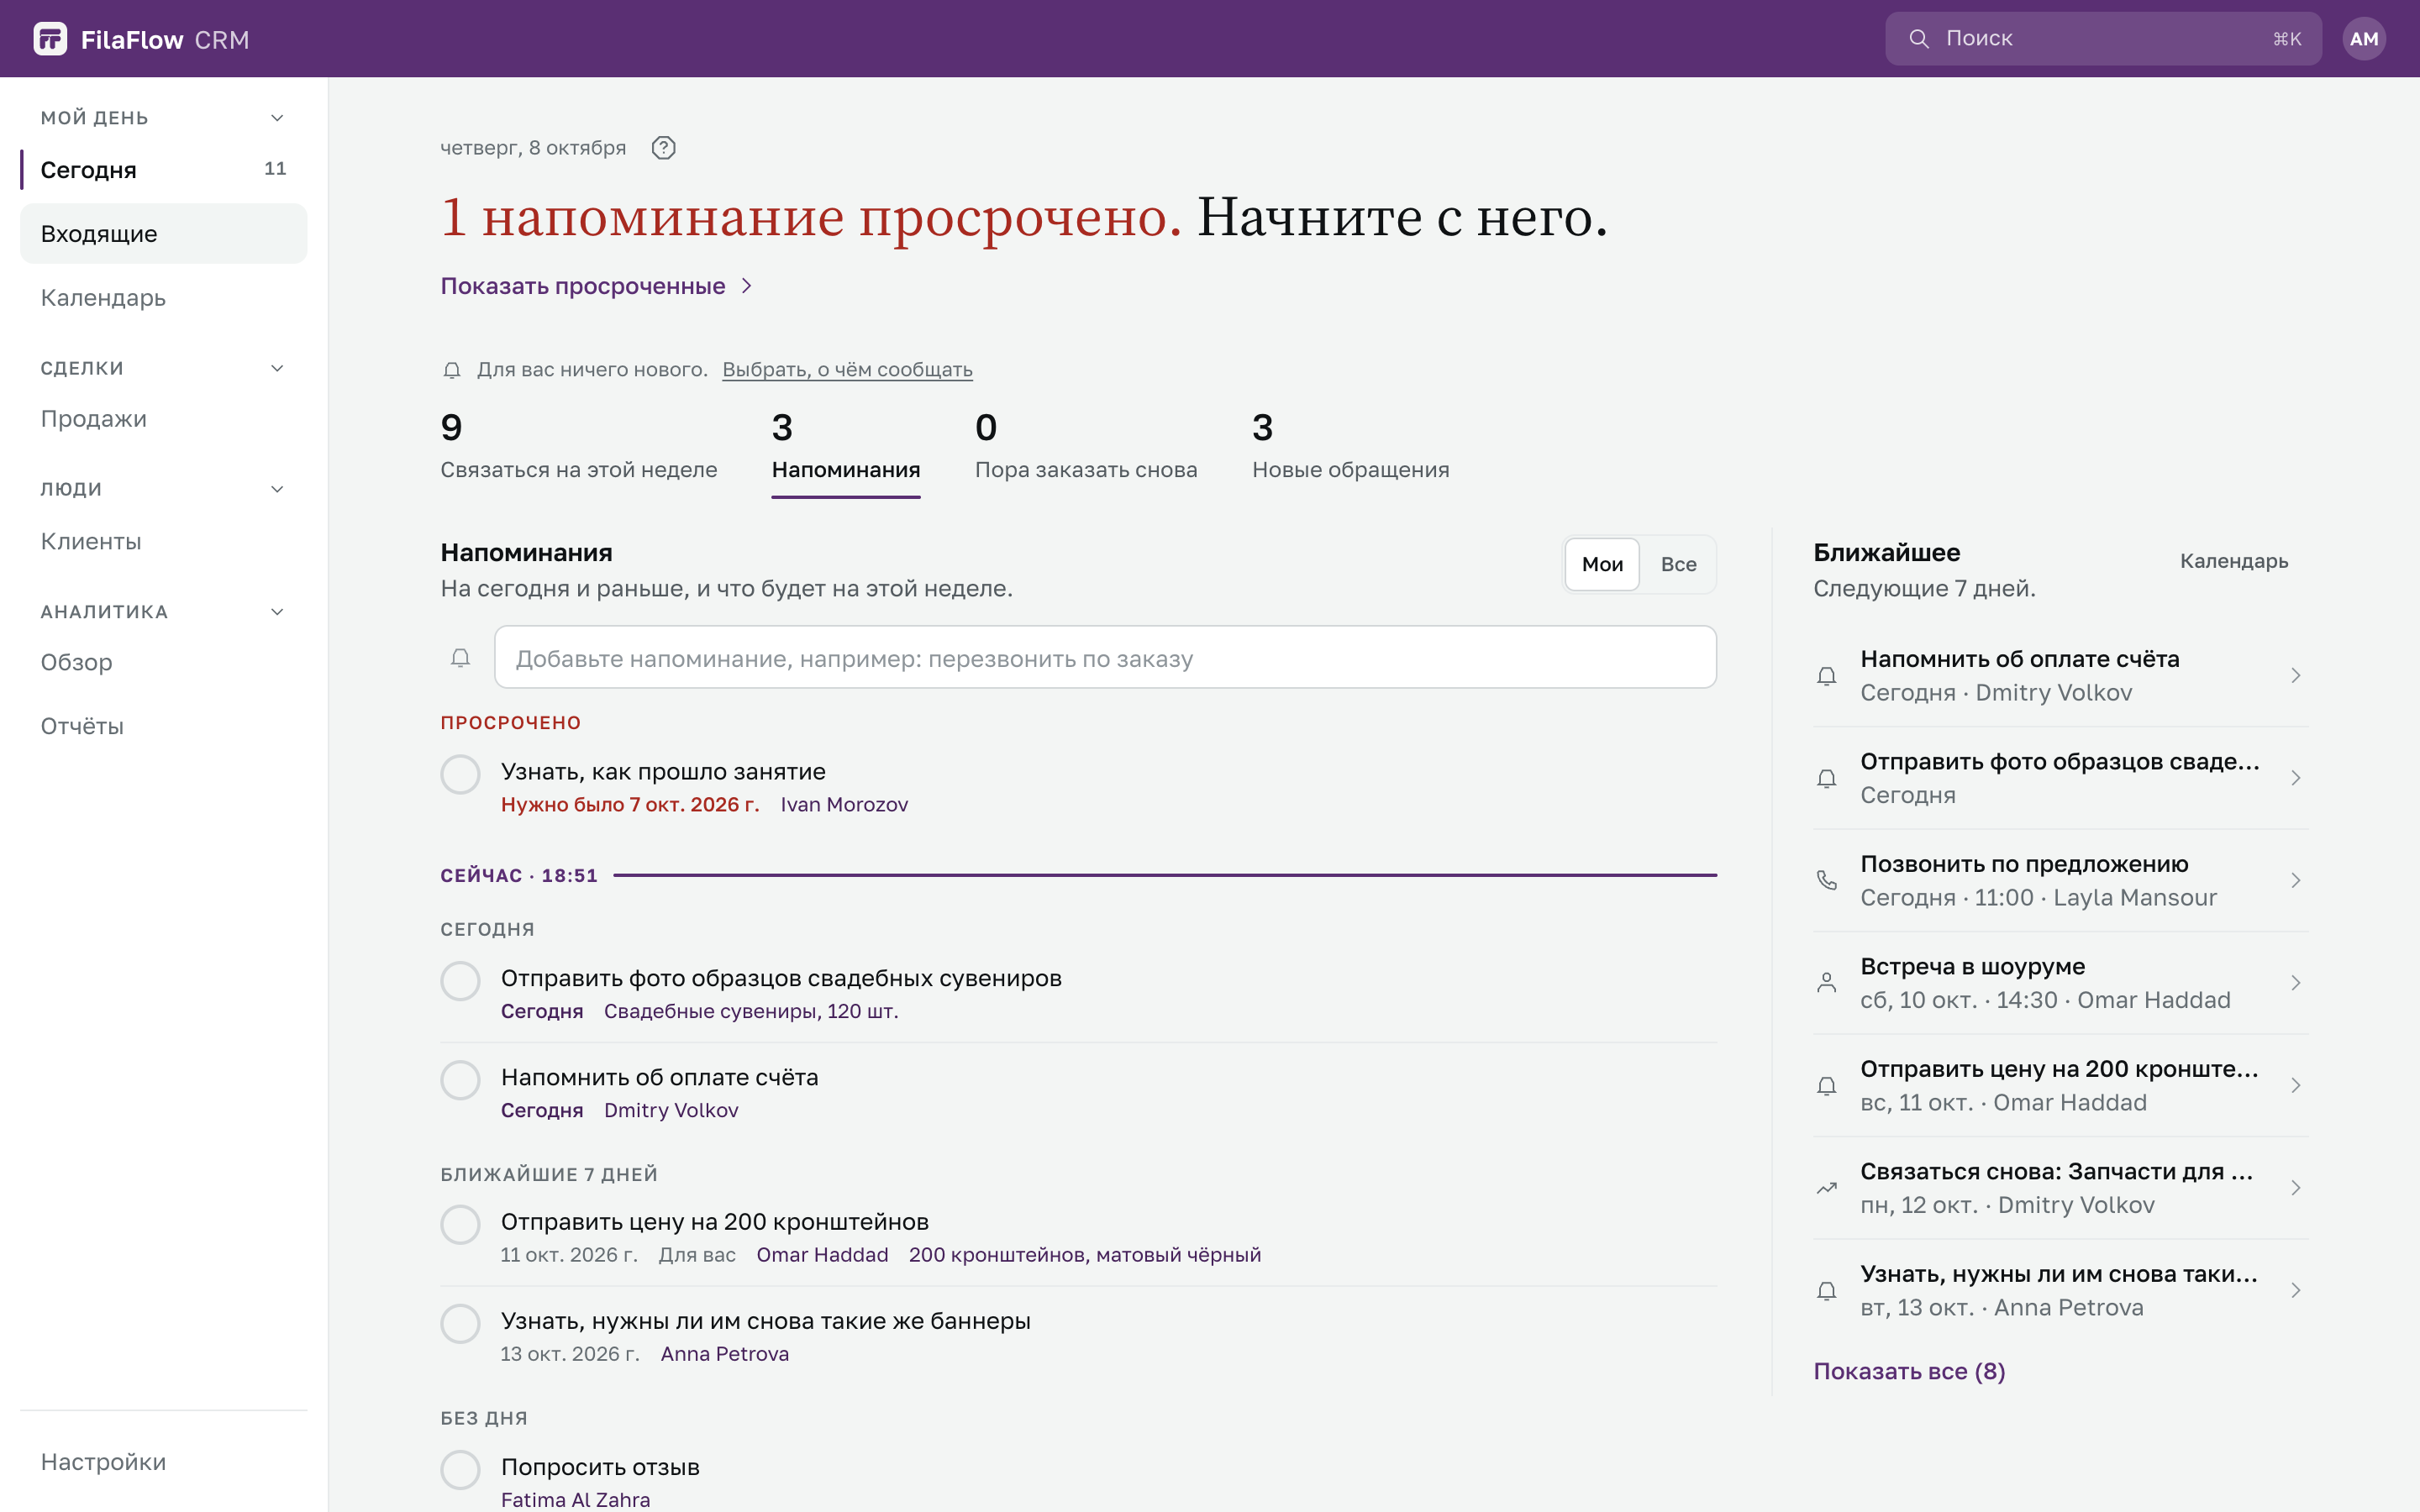The width and height of the screenshot is (2420, 1512).
Task: Open 'Входящие' in the sidebar
Action: (164, 234)
